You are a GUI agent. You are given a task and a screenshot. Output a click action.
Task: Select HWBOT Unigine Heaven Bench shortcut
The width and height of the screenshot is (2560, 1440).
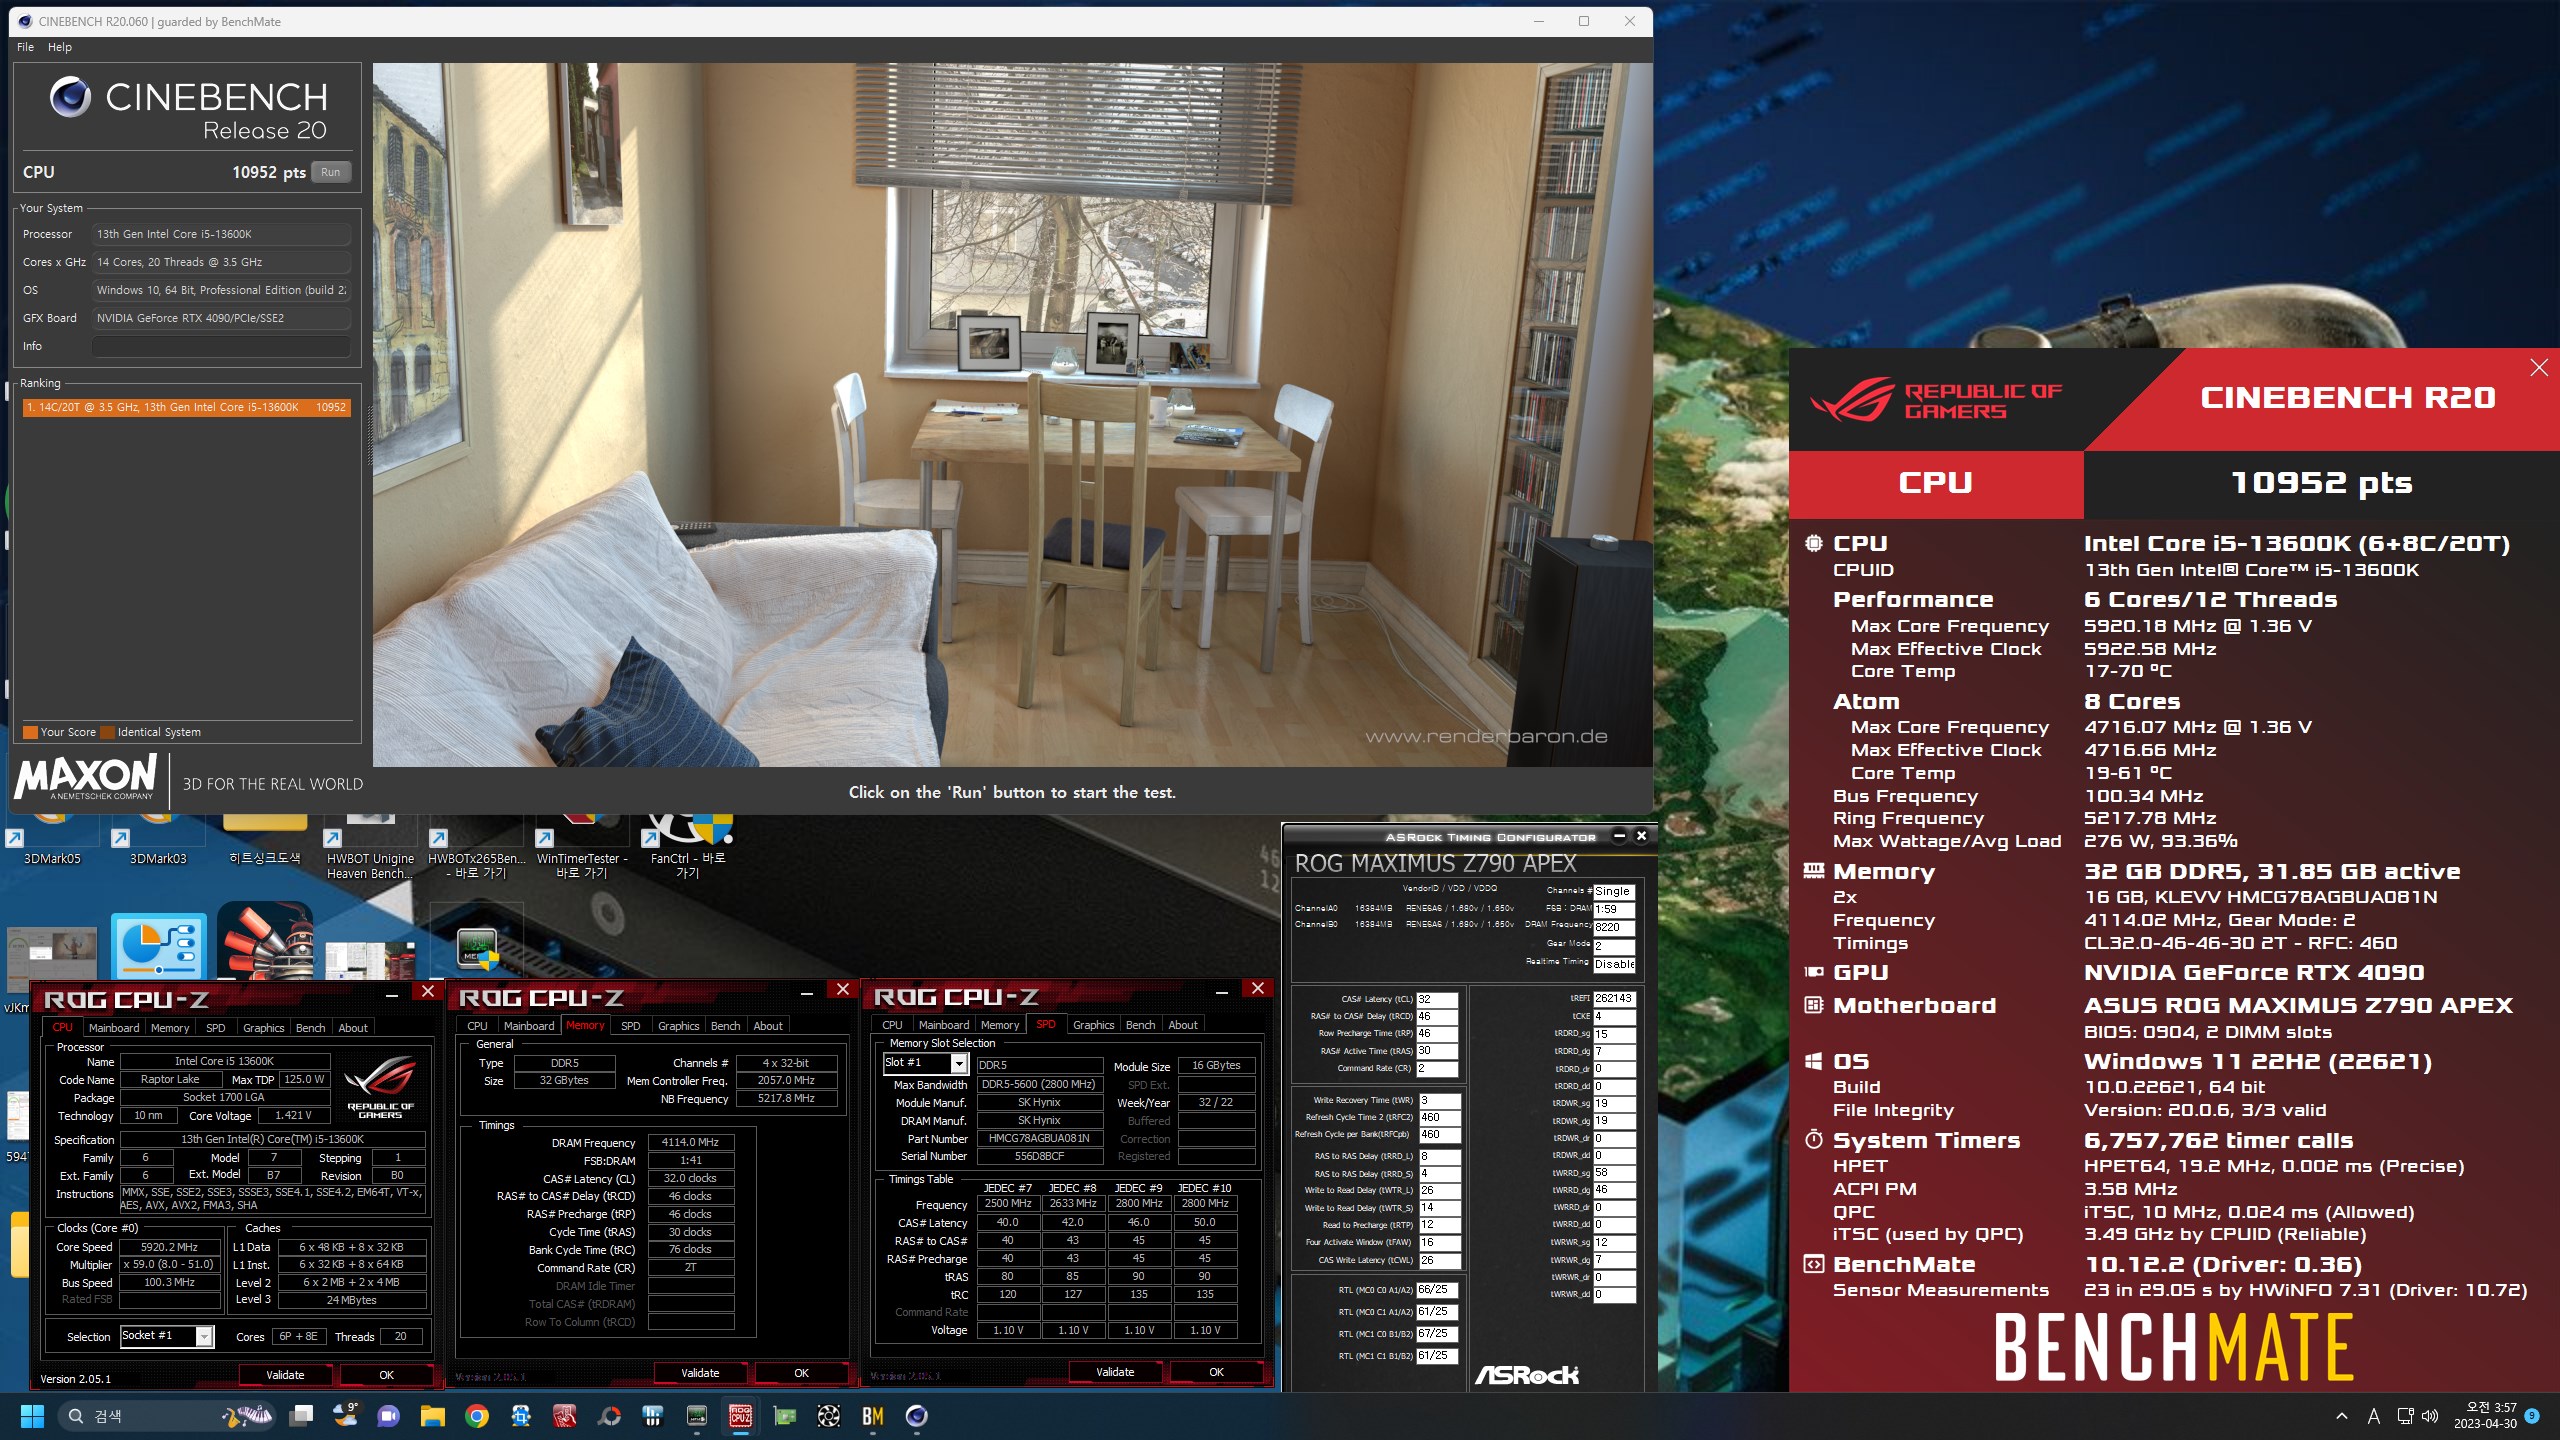coord(370,848)
